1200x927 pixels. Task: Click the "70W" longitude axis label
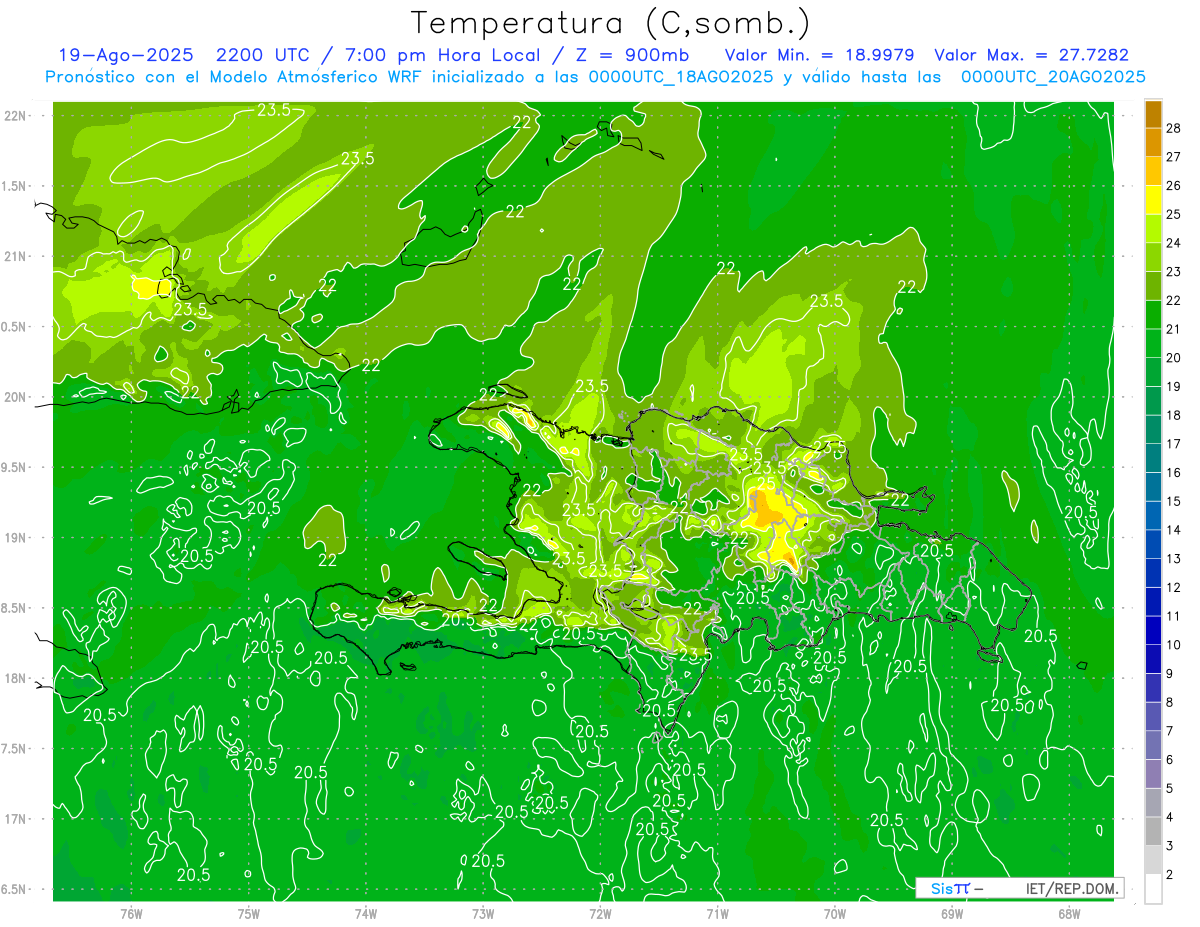pos(835,914)
